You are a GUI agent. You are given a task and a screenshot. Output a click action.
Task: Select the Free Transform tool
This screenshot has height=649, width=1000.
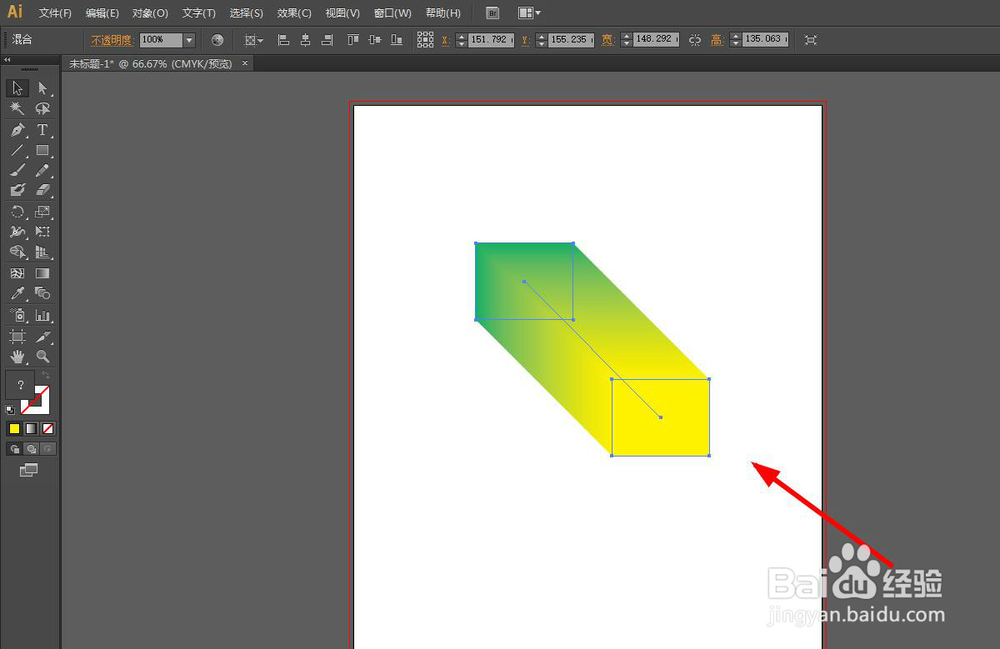(42, 231)
